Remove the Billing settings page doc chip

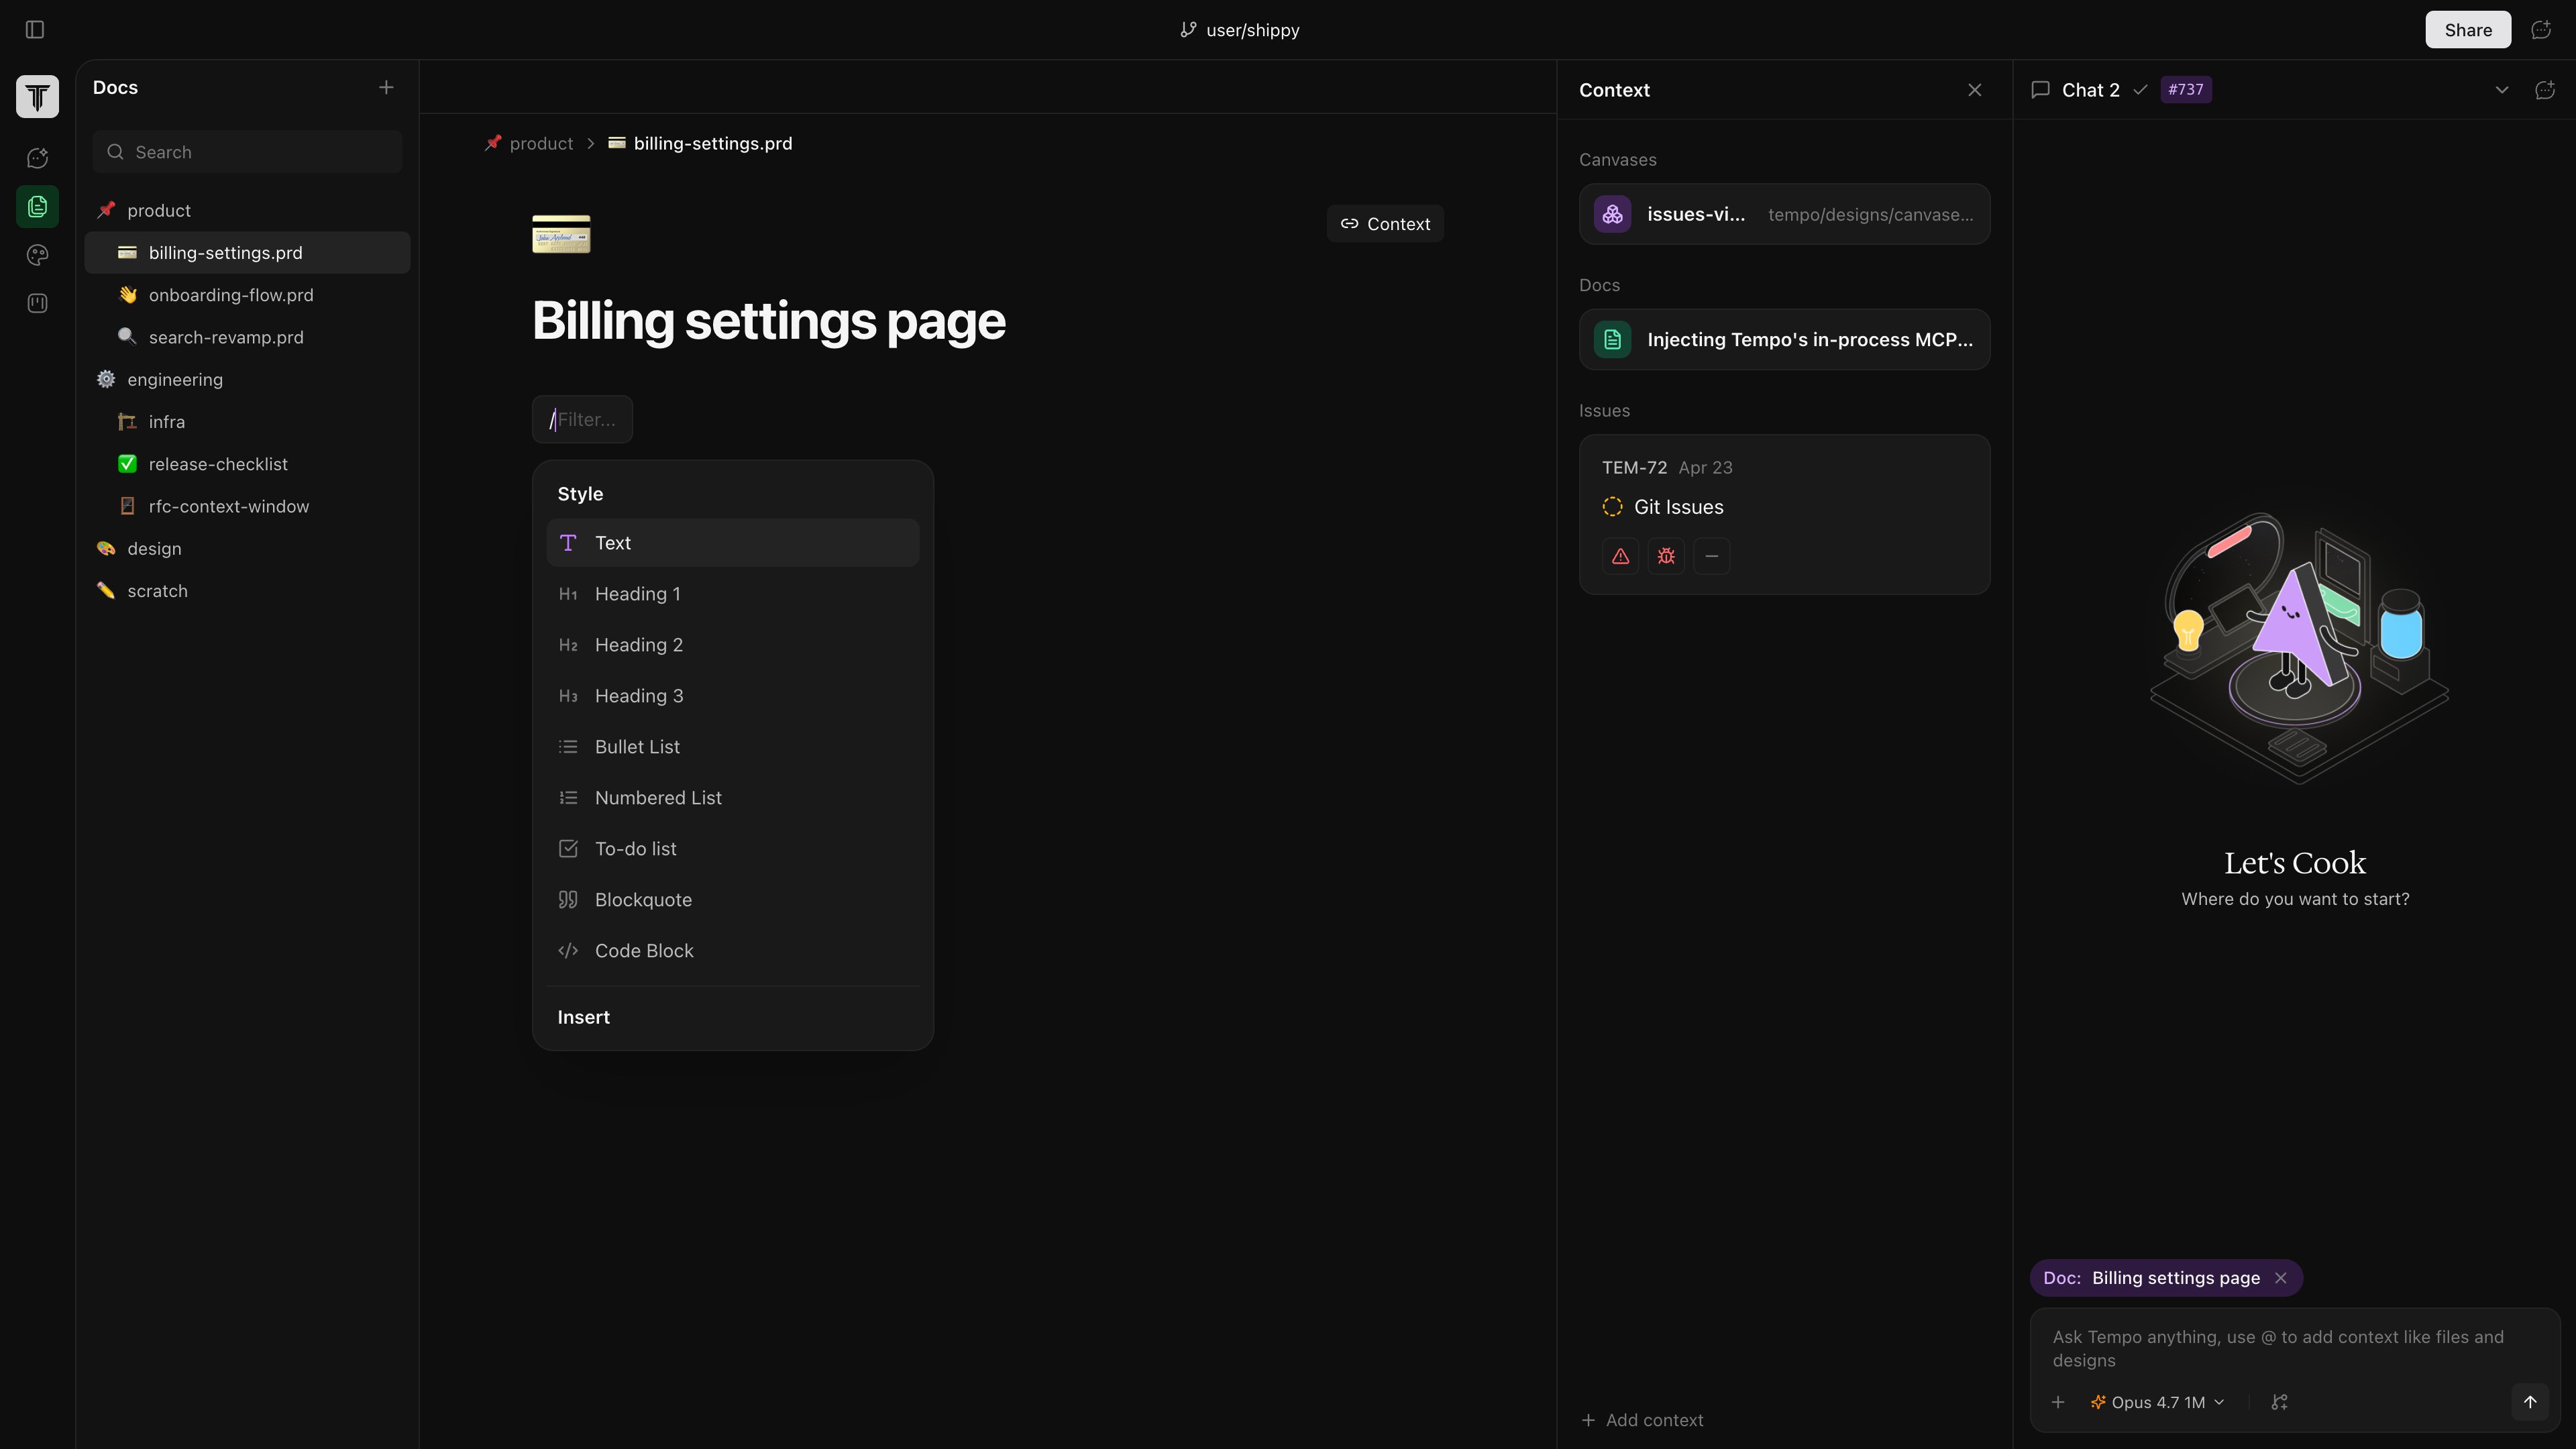pyautogui.click(x=2281, y=1278)
